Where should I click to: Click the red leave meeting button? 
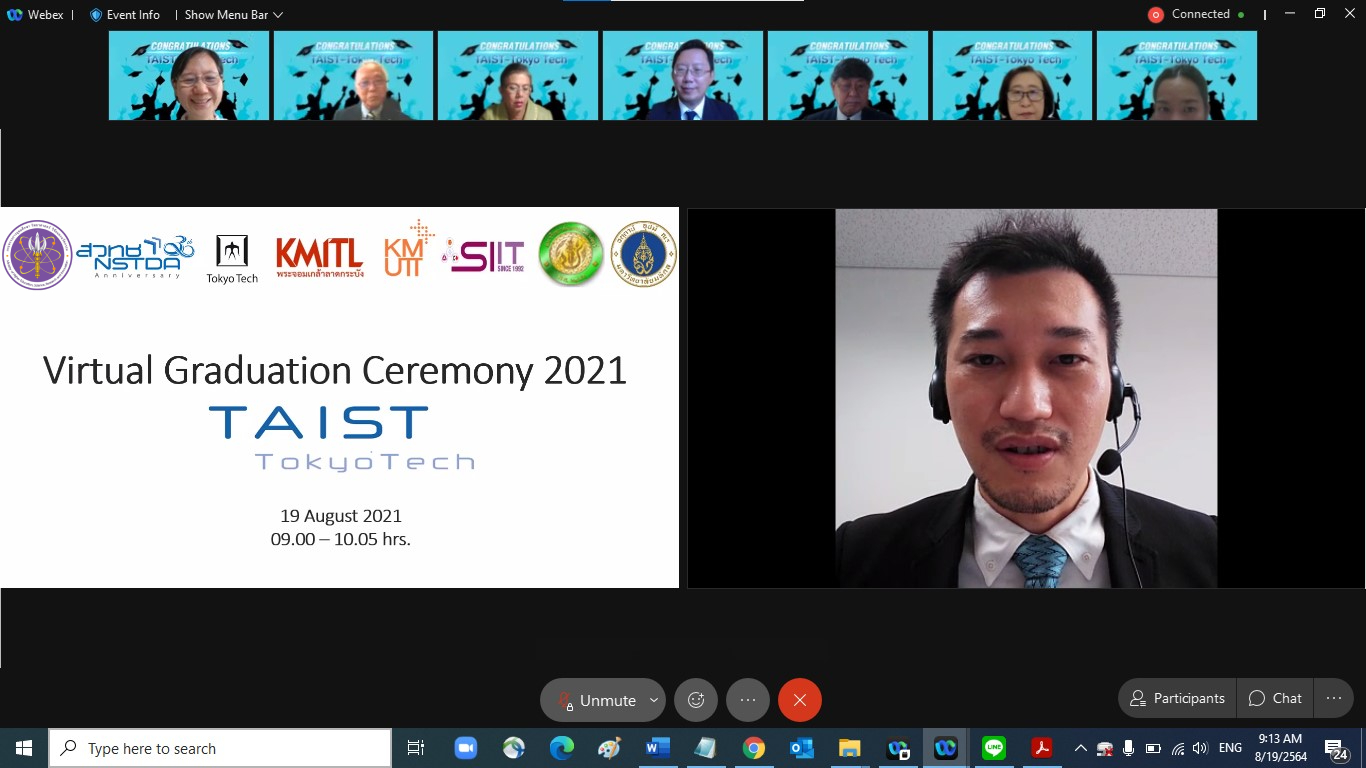pos(800,700)
